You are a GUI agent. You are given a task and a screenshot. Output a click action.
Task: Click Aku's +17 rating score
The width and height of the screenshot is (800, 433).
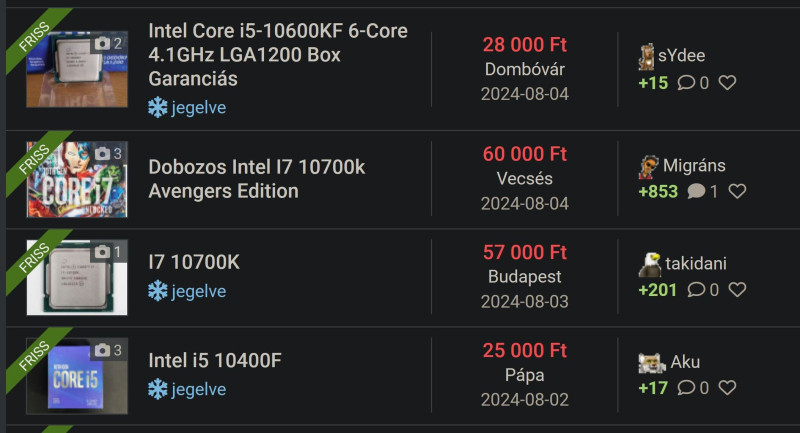pos(653,388)
